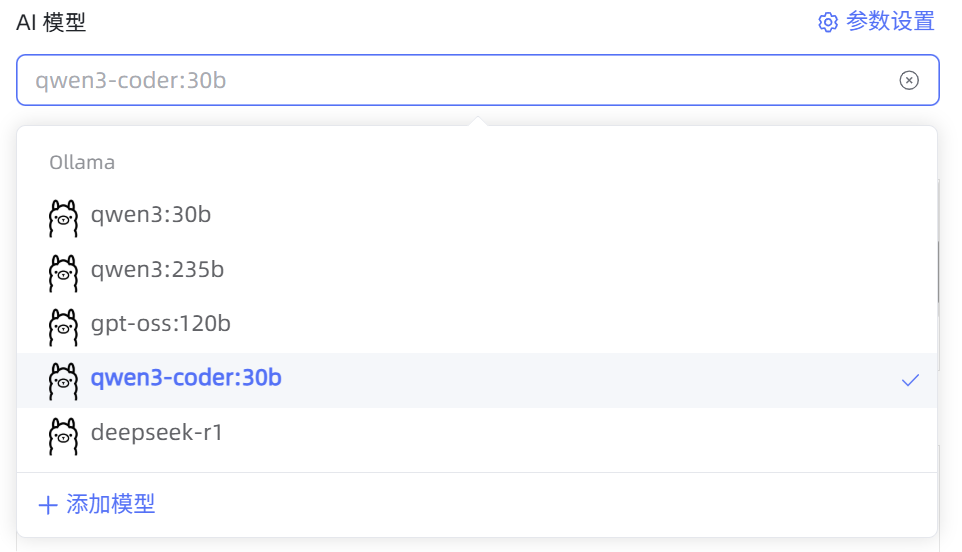The height and width of the screenshot is (552, 962).
Task: Click the gear icon for 参数设置
Action: pos(828,22)
